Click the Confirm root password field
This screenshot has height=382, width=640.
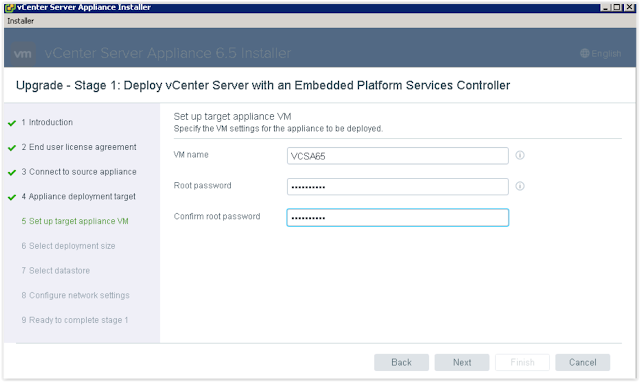click(x=398, y=218)
